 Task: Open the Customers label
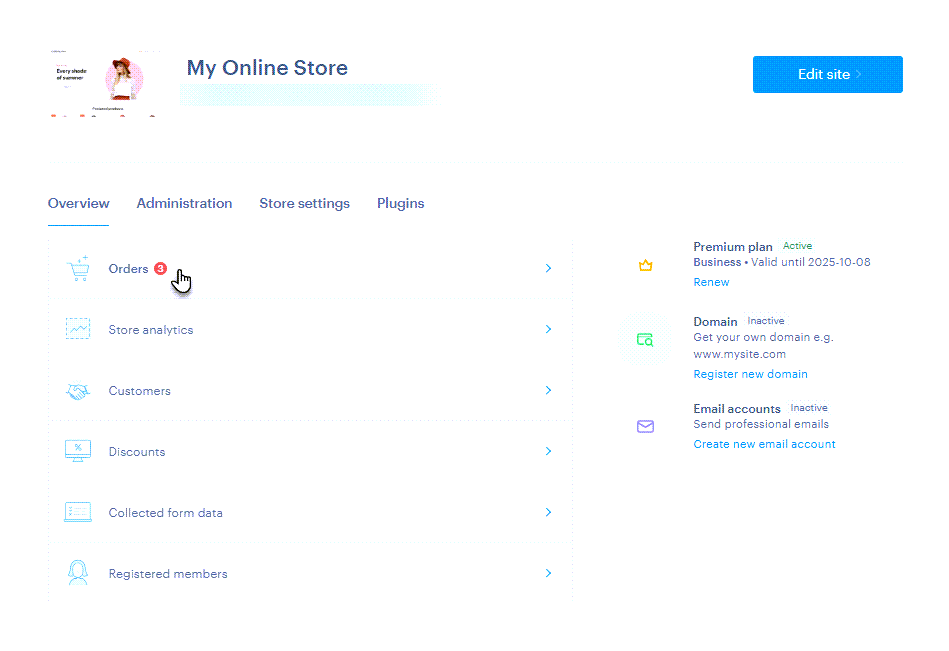[x=140, y=391]
